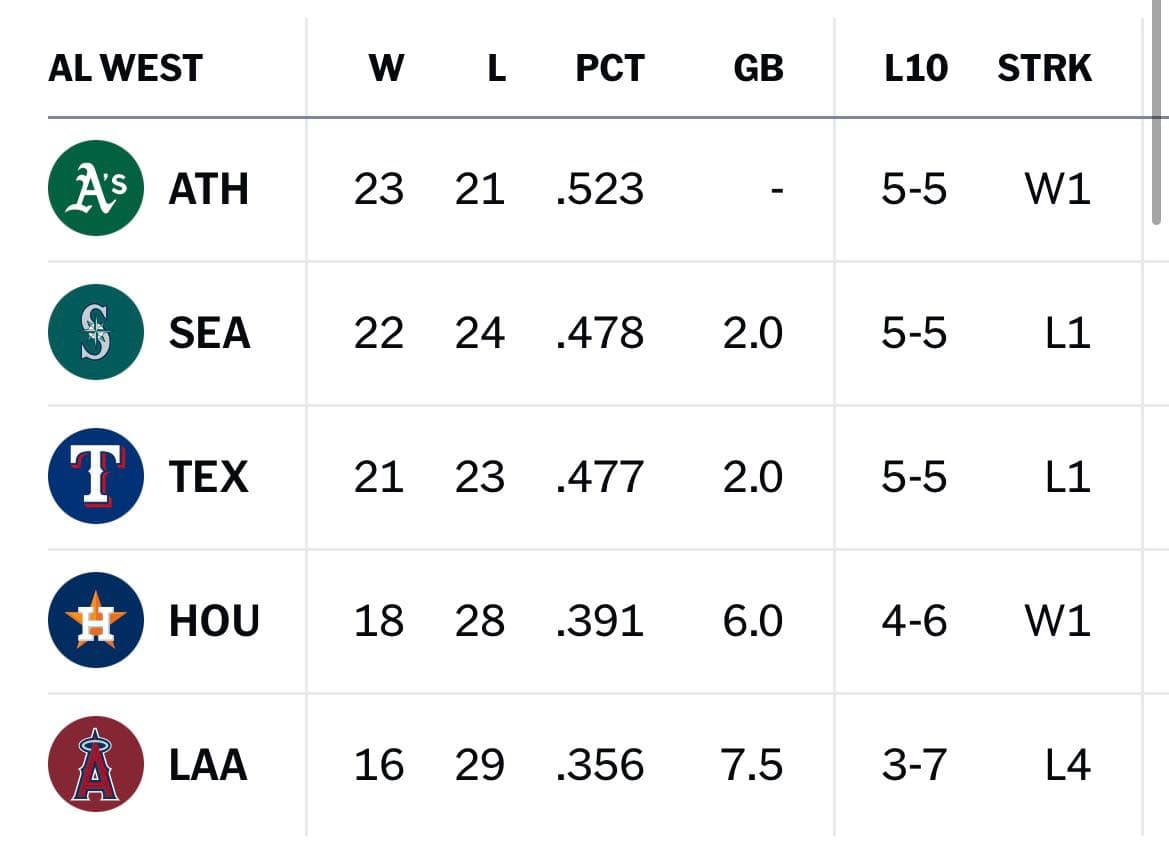Click the Seattle Mariners logo
The image size is (1169, 845).
click(x=95, y=332)
